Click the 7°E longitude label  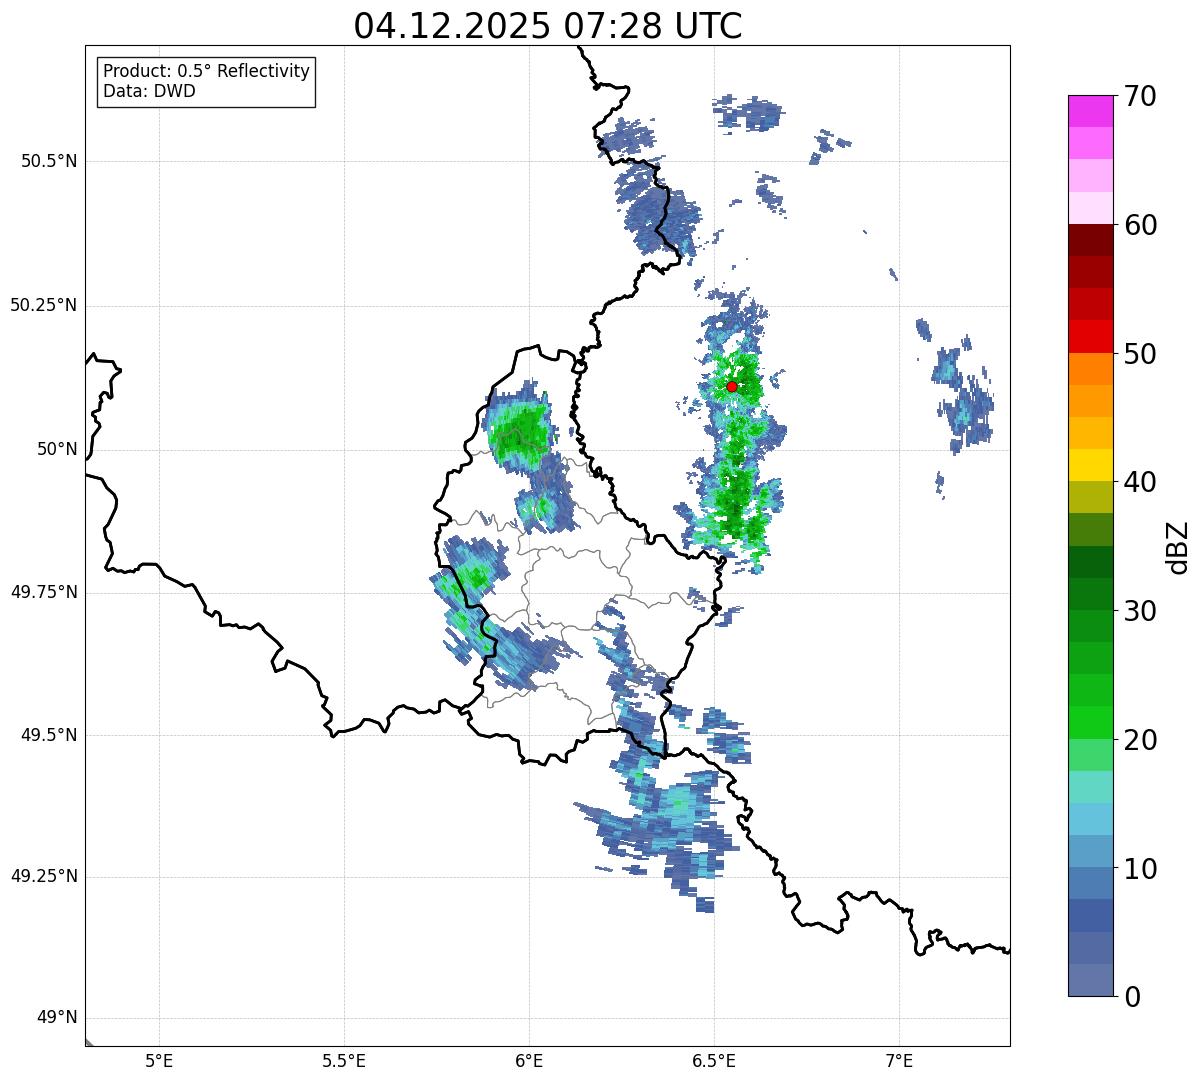(899, 1060)
